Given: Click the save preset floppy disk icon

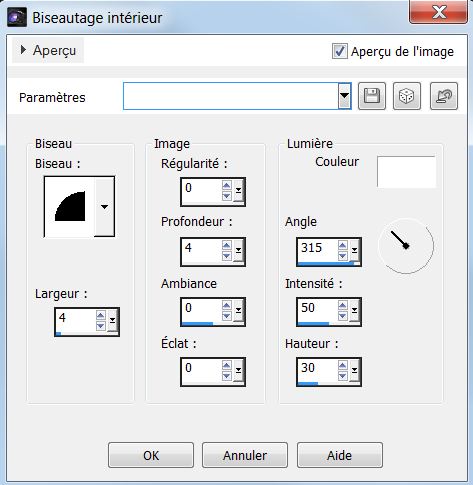Looking at the screenshot, I should (x=372, y=96).
